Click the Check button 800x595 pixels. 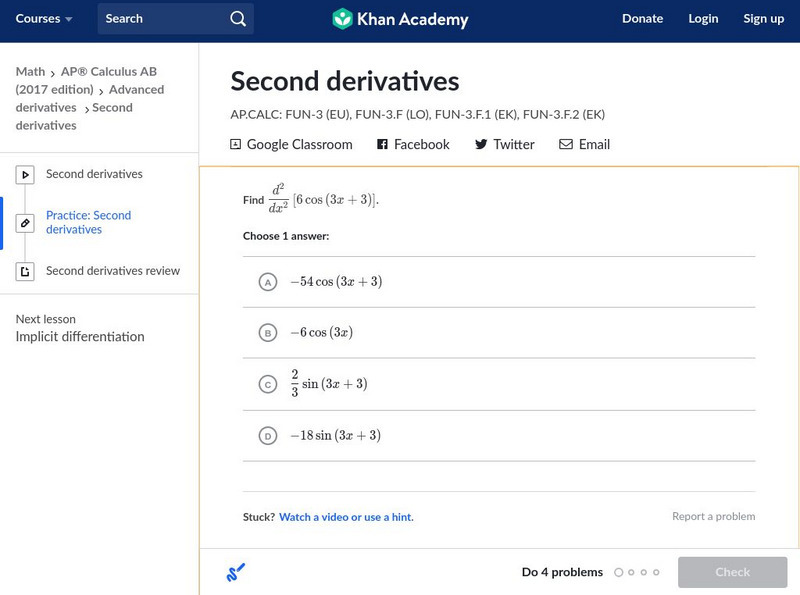732,572
